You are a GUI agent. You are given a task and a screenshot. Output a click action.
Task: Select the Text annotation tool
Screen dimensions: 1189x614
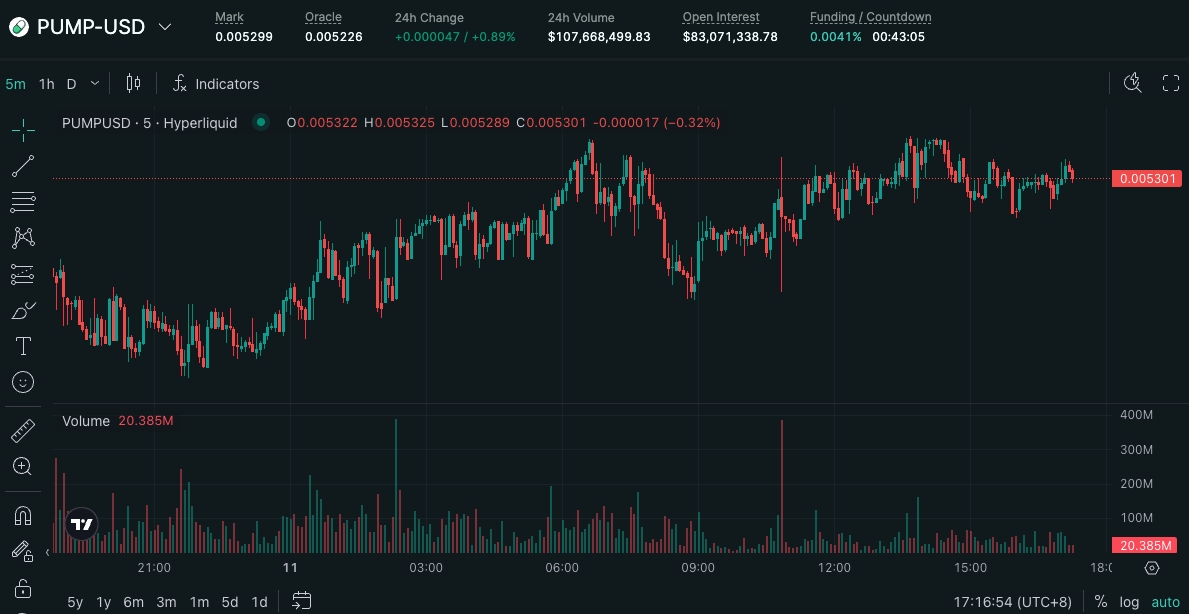point(23,346)
